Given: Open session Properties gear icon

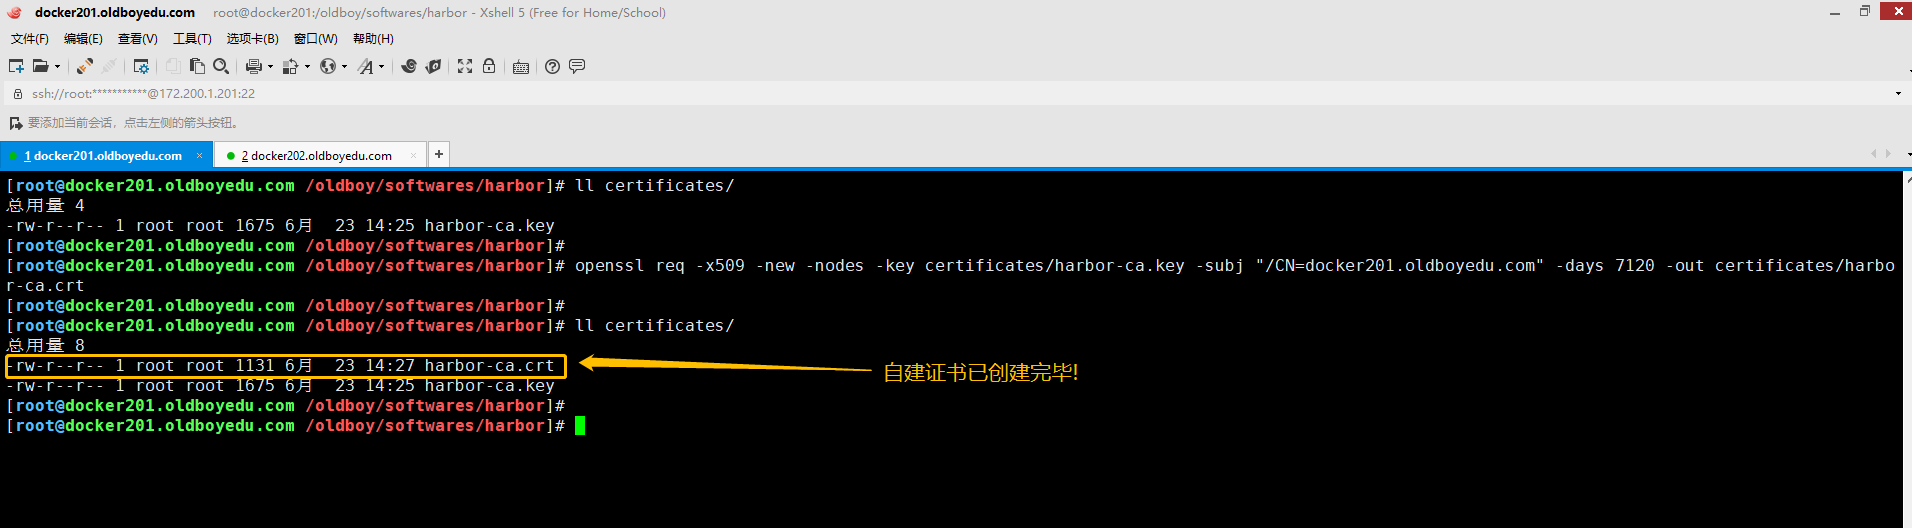Looking at the screenshot, I should [141, 66].
